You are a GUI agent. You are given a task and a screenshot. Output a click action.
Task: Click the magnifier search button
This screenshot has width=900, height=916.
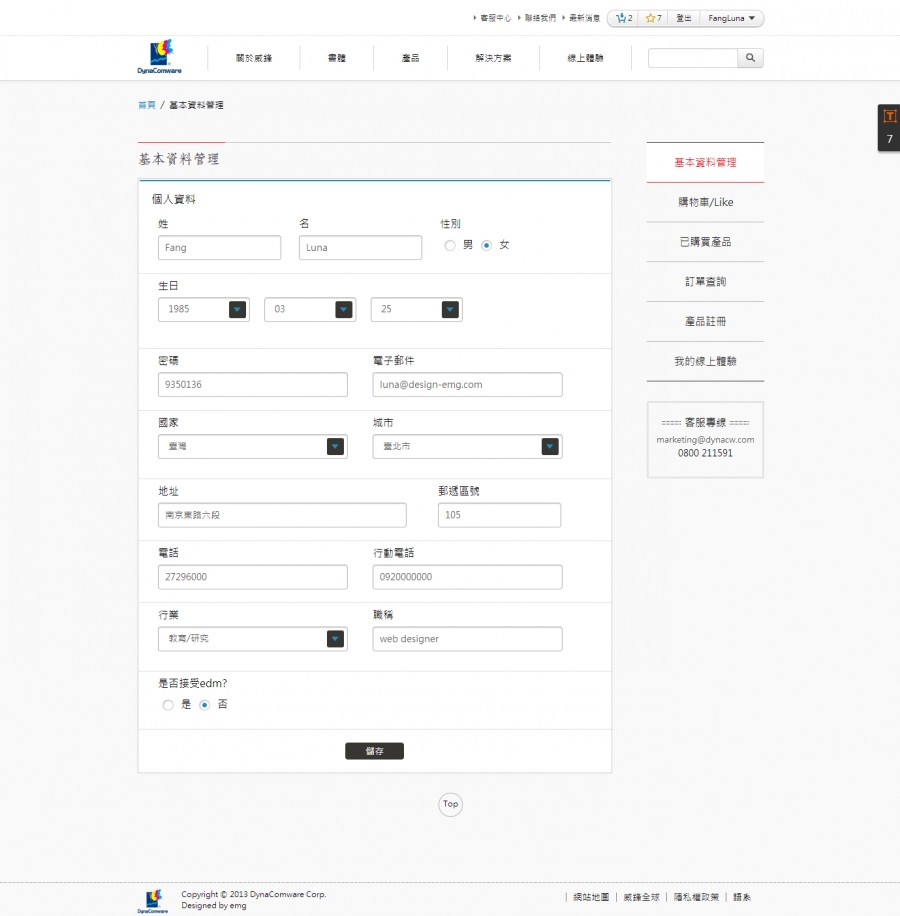pos(750,58)
